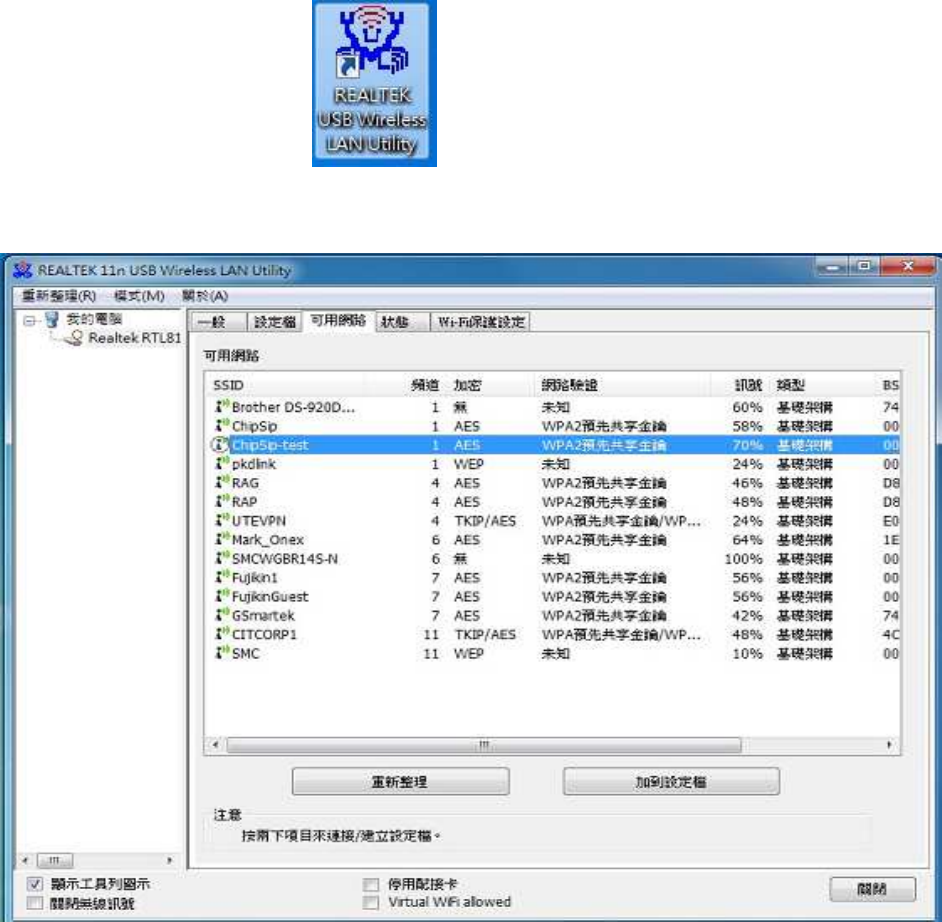Toggle 顯示工具列圖示 checkbox
Image resolution: width=942 pixels, height=922 pixels.
click(35, 884)
